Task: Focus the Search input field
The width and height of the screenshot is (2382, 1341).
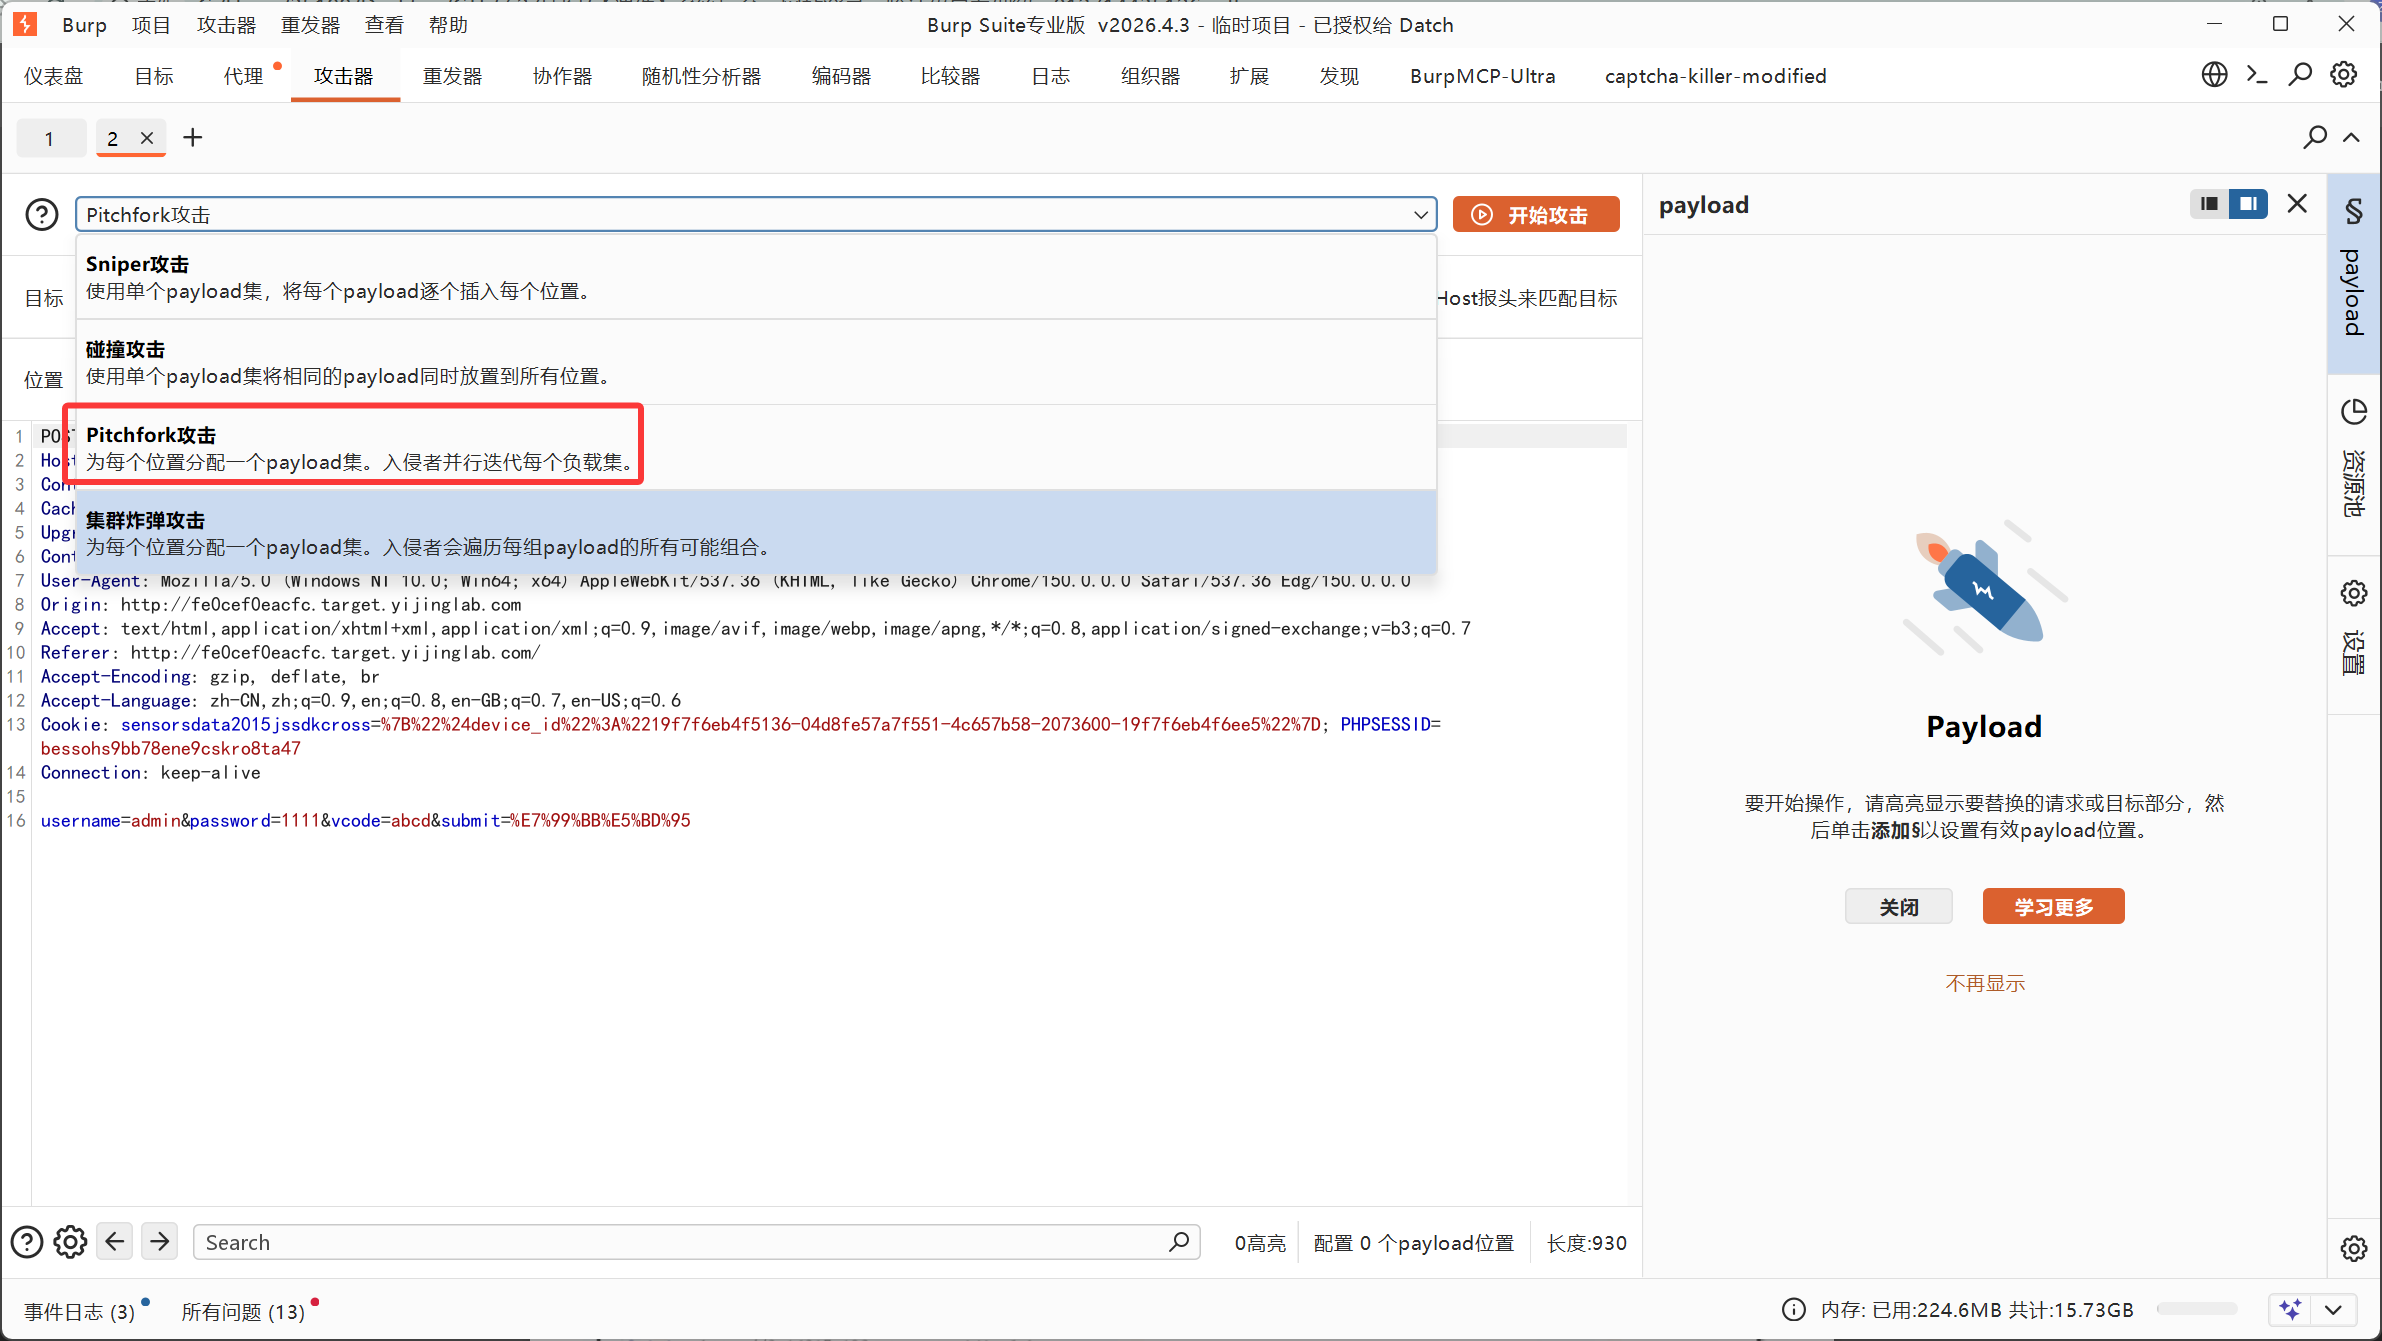Action: [696, 1242]
